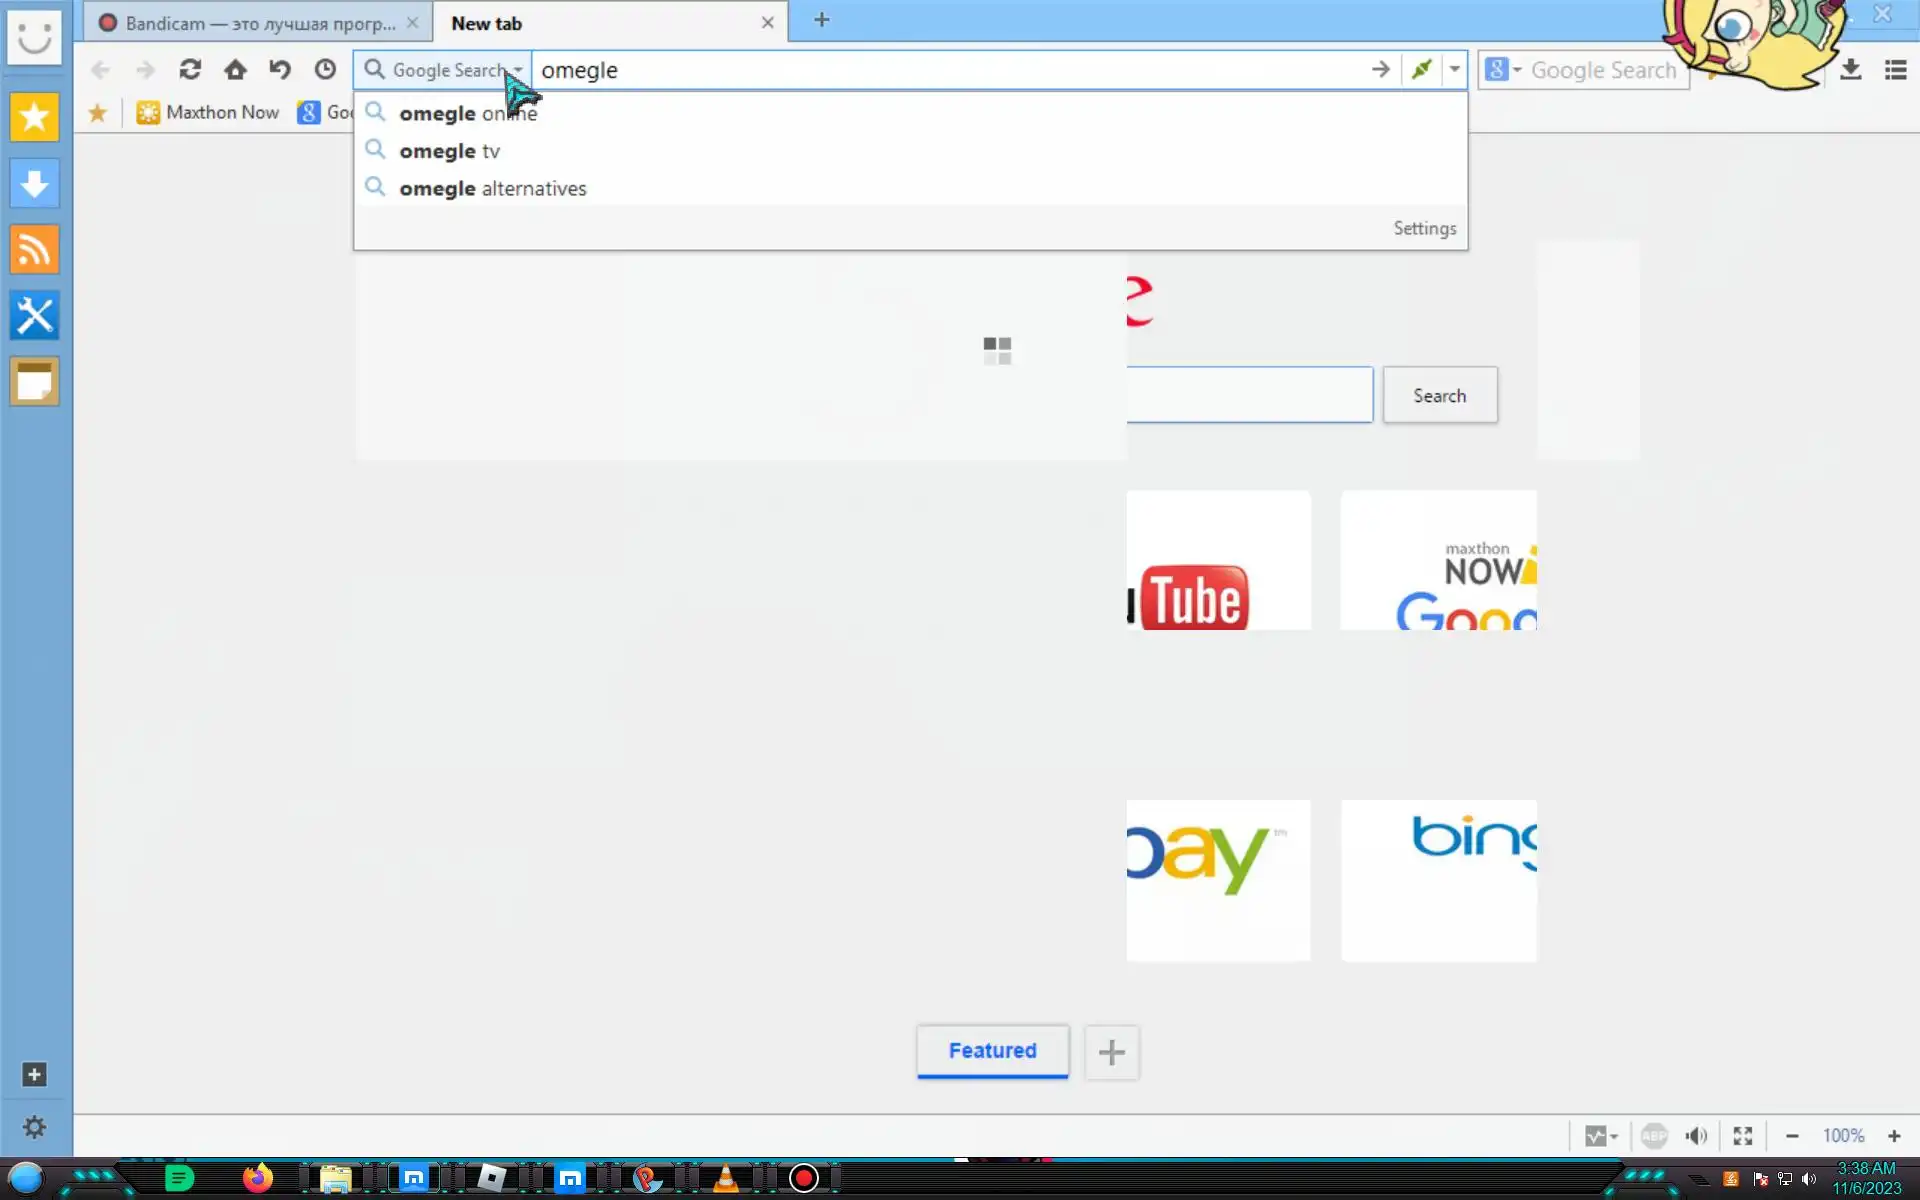Click the Home button in the toolbar

click(x=235, y=70)
